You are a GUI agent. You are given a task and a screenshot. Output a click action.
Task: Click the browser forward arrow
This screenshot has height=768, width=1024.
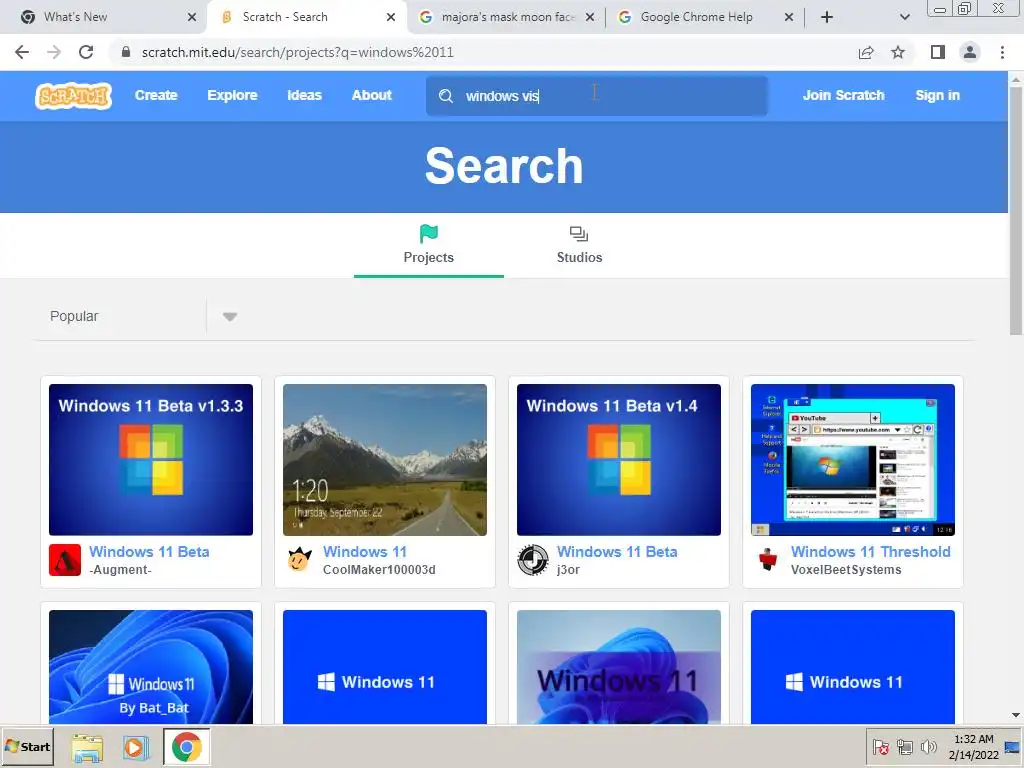pyautogui.click(x=54, y=52)
